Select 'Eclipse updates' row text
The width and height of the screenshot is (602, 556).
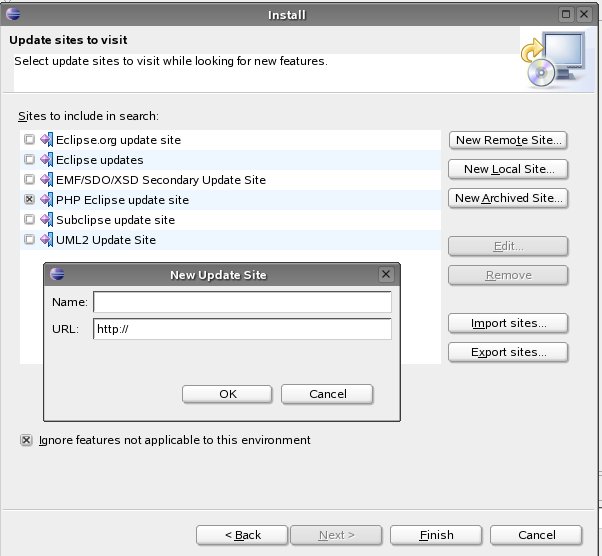99,160
